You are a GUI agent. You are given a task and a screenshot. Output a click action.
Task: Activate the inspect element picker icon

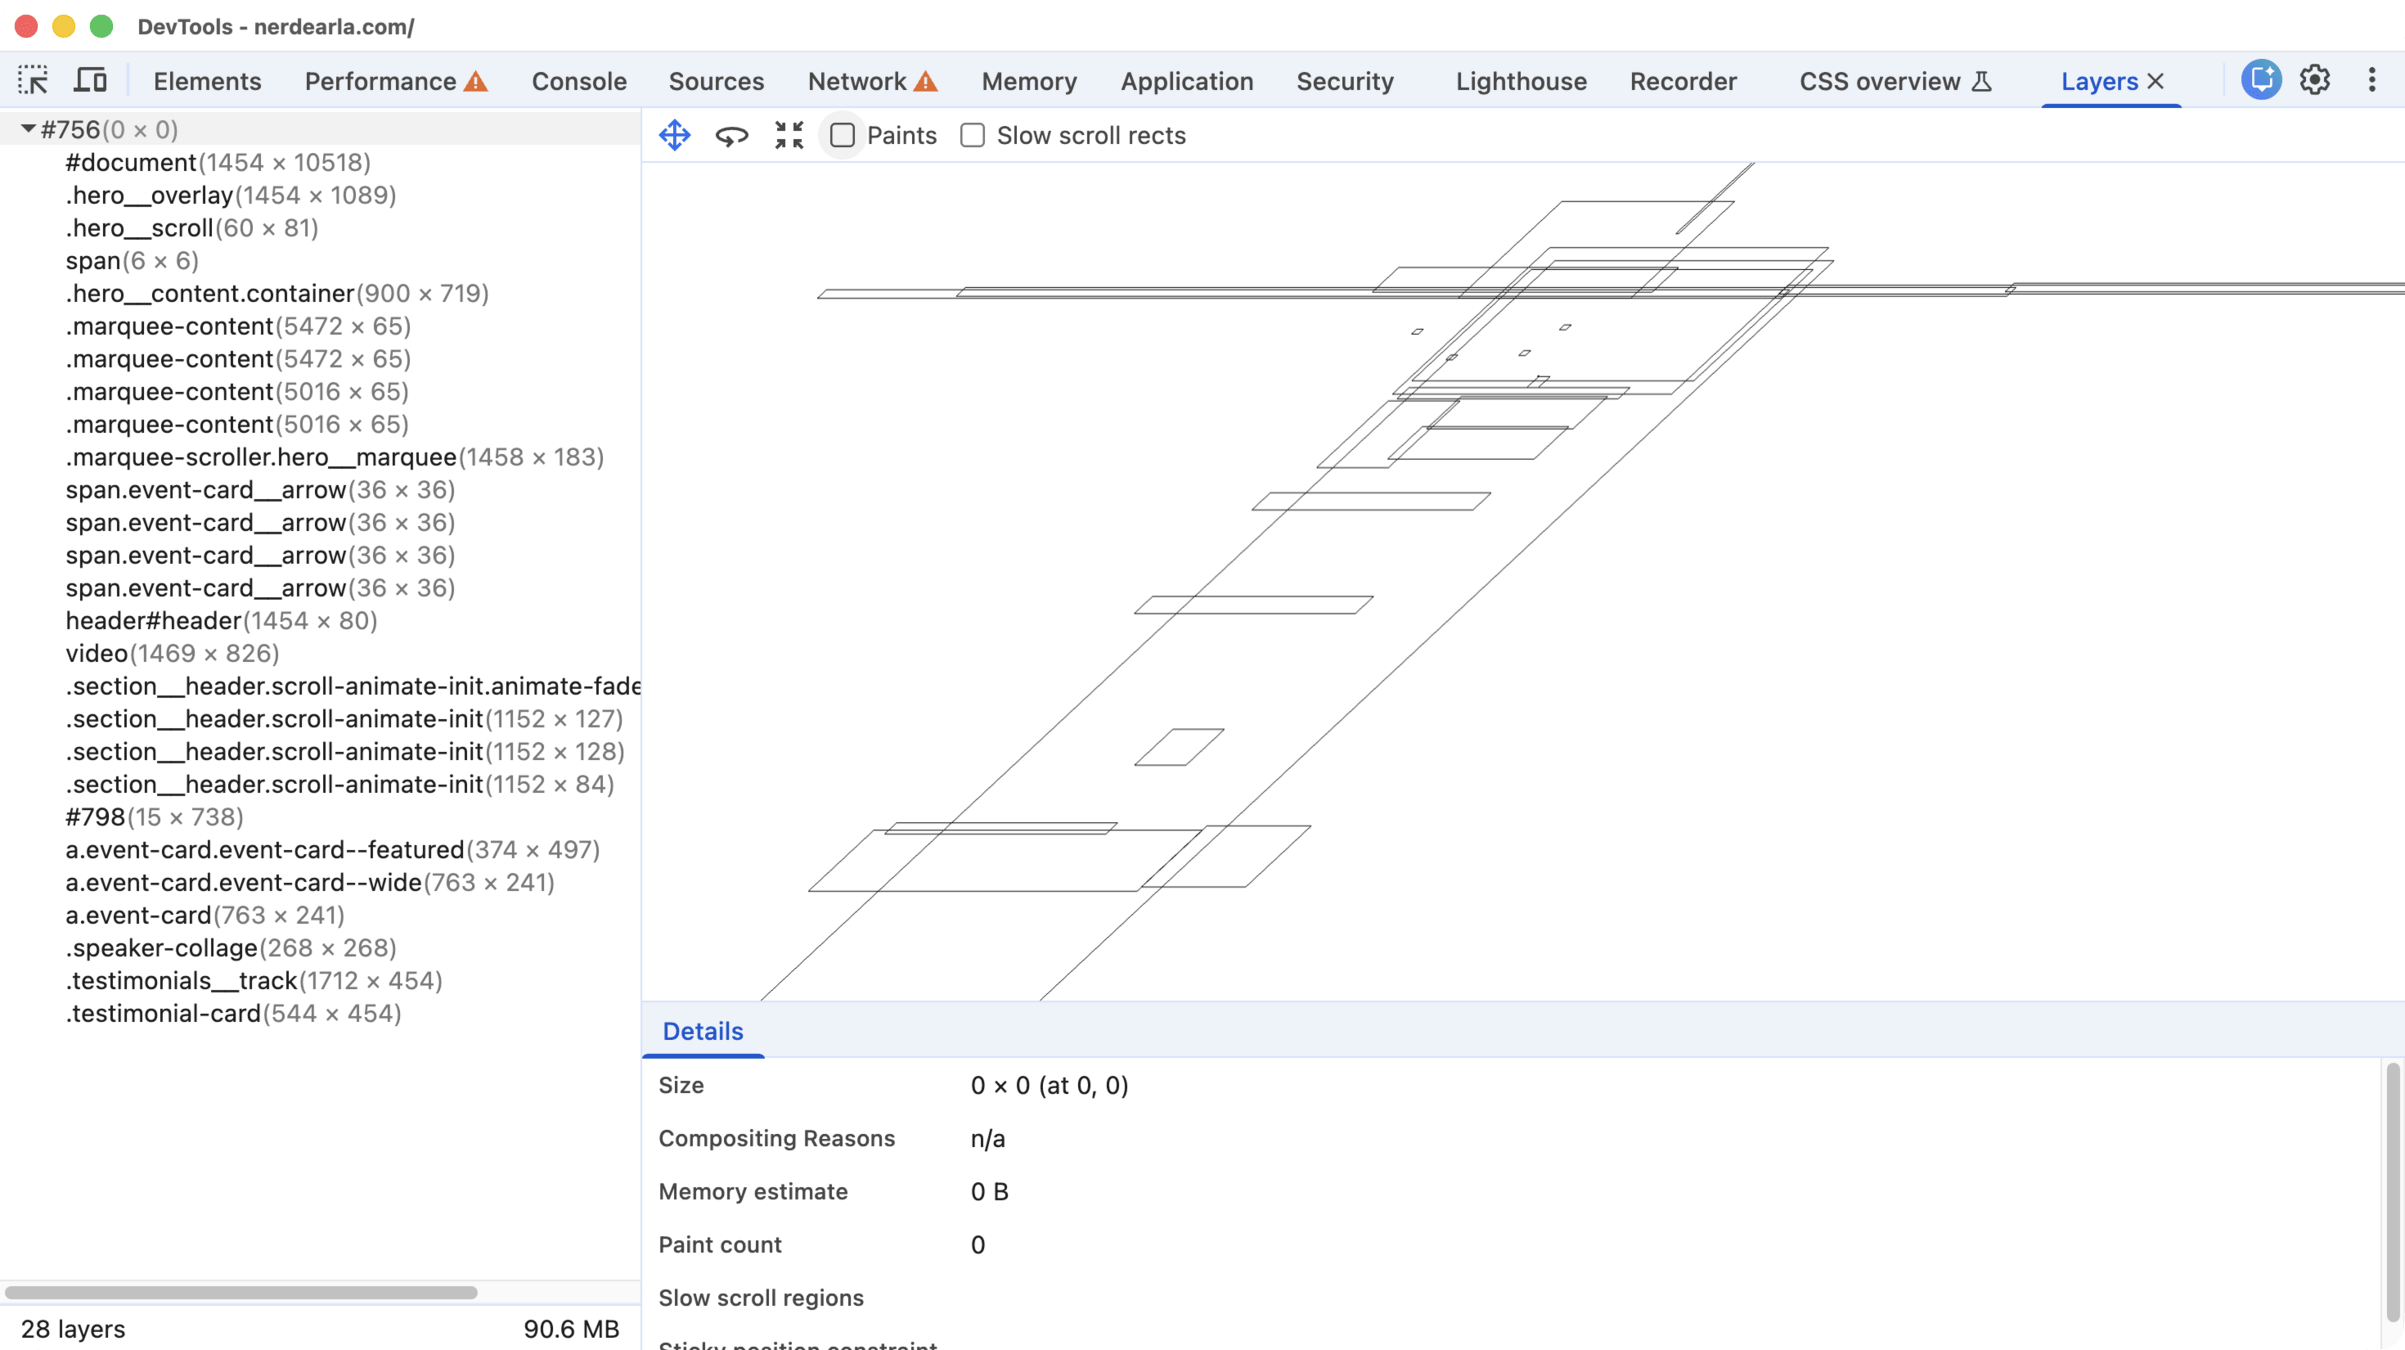(33, 80)
